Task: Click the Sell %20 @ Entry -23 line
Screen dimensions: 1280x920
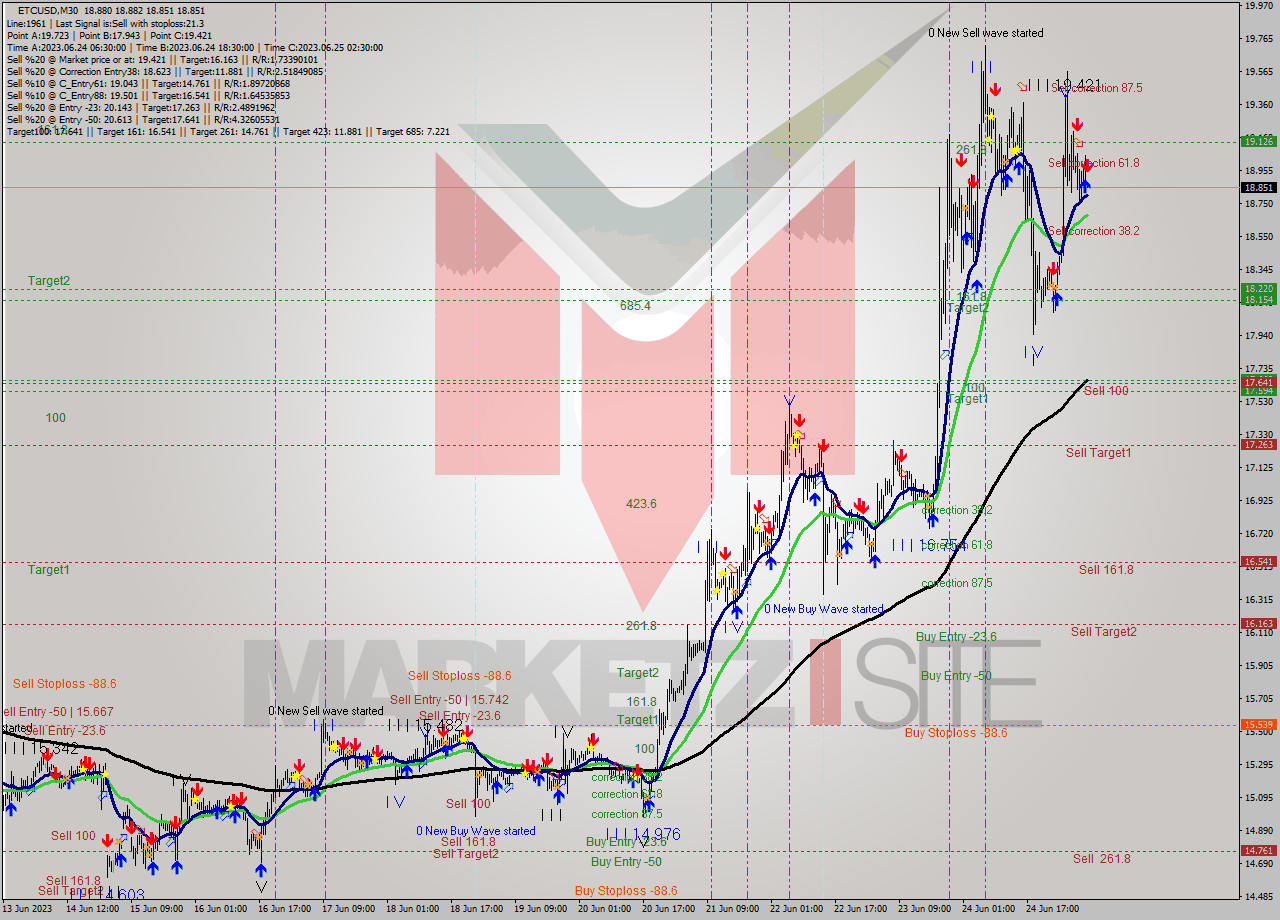Action: [139, 107]
